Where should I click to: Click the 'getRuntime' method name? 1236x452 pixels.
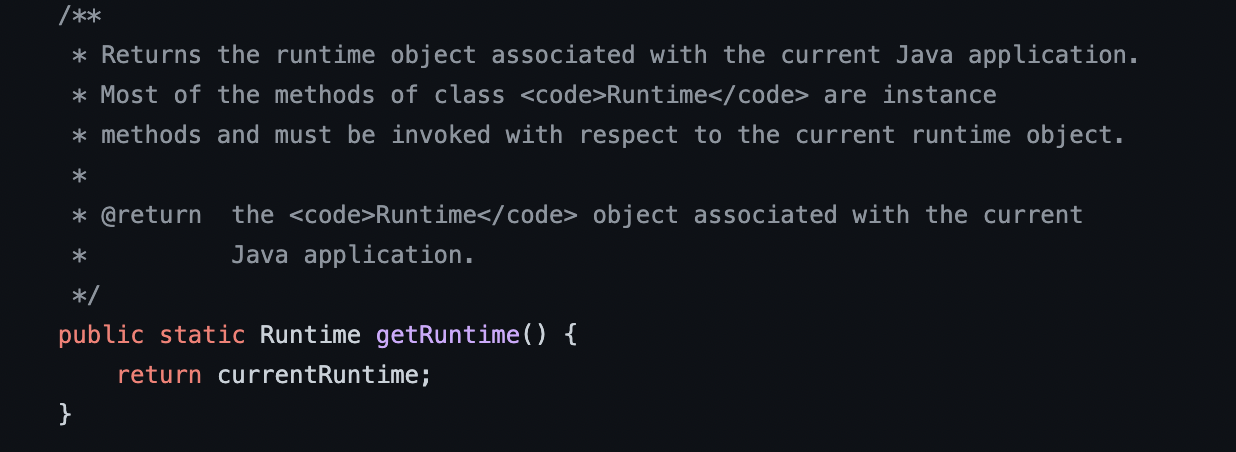448,335
